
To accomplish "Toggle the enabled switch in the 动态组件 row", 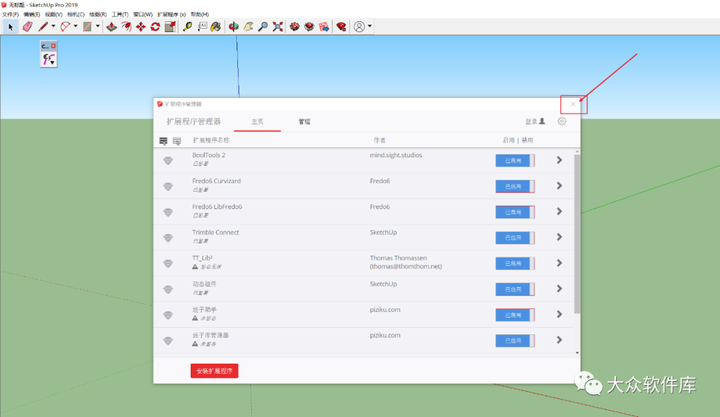I will 515,289.
